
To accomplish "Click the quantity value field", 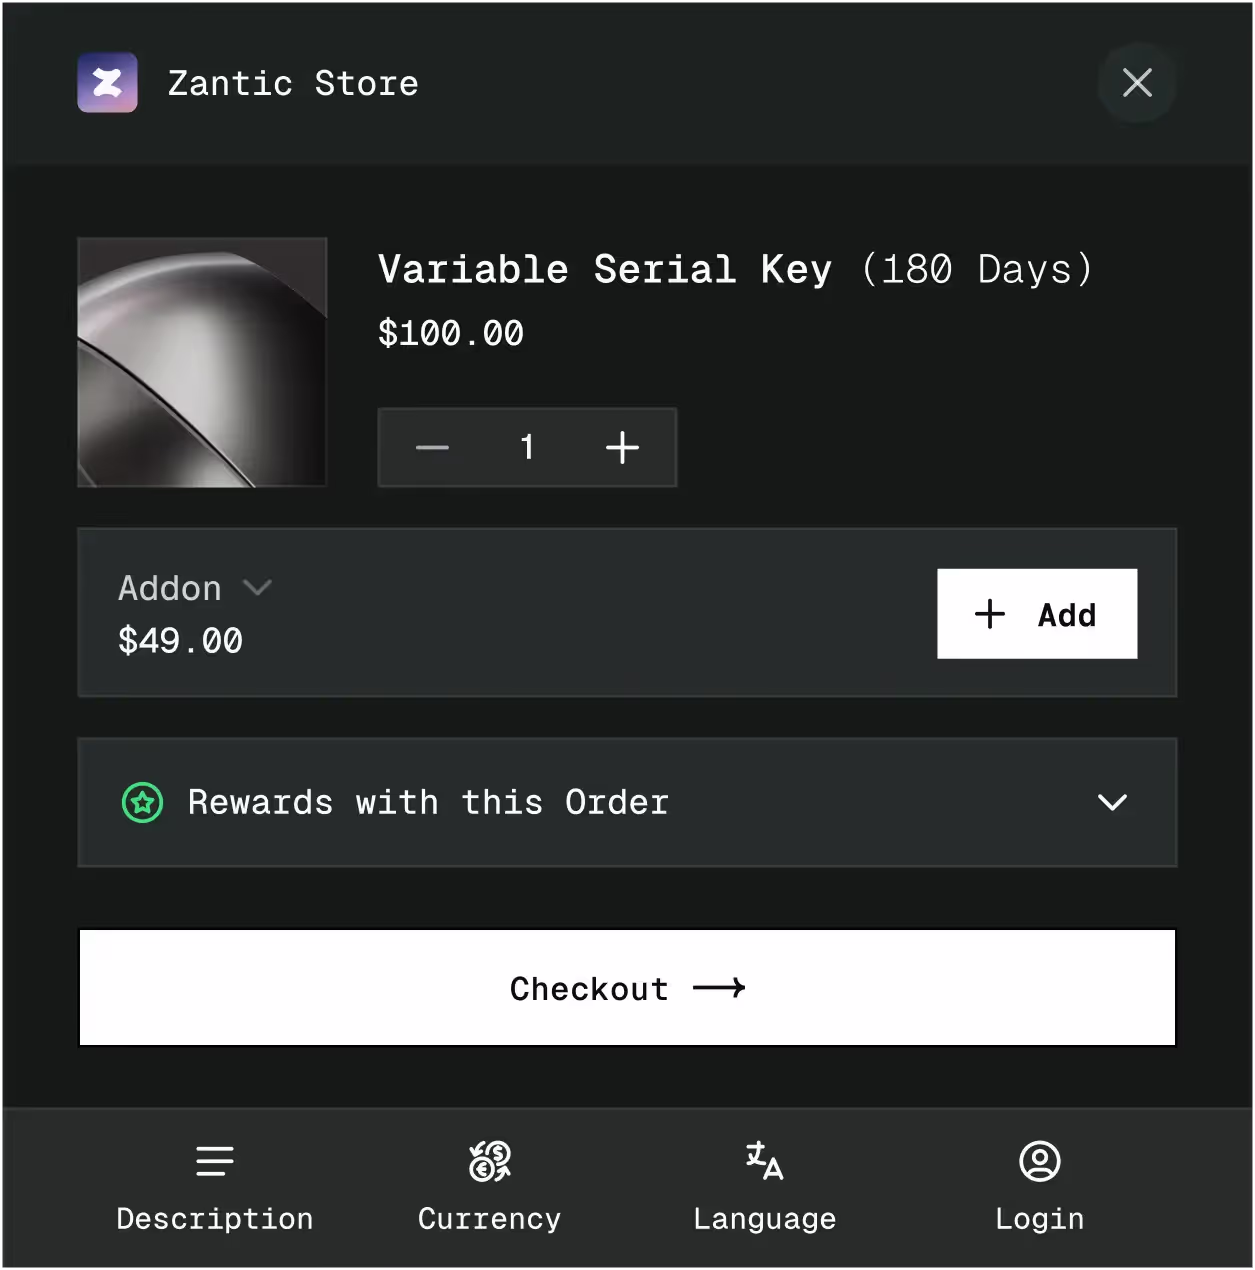I will (527, 447).
